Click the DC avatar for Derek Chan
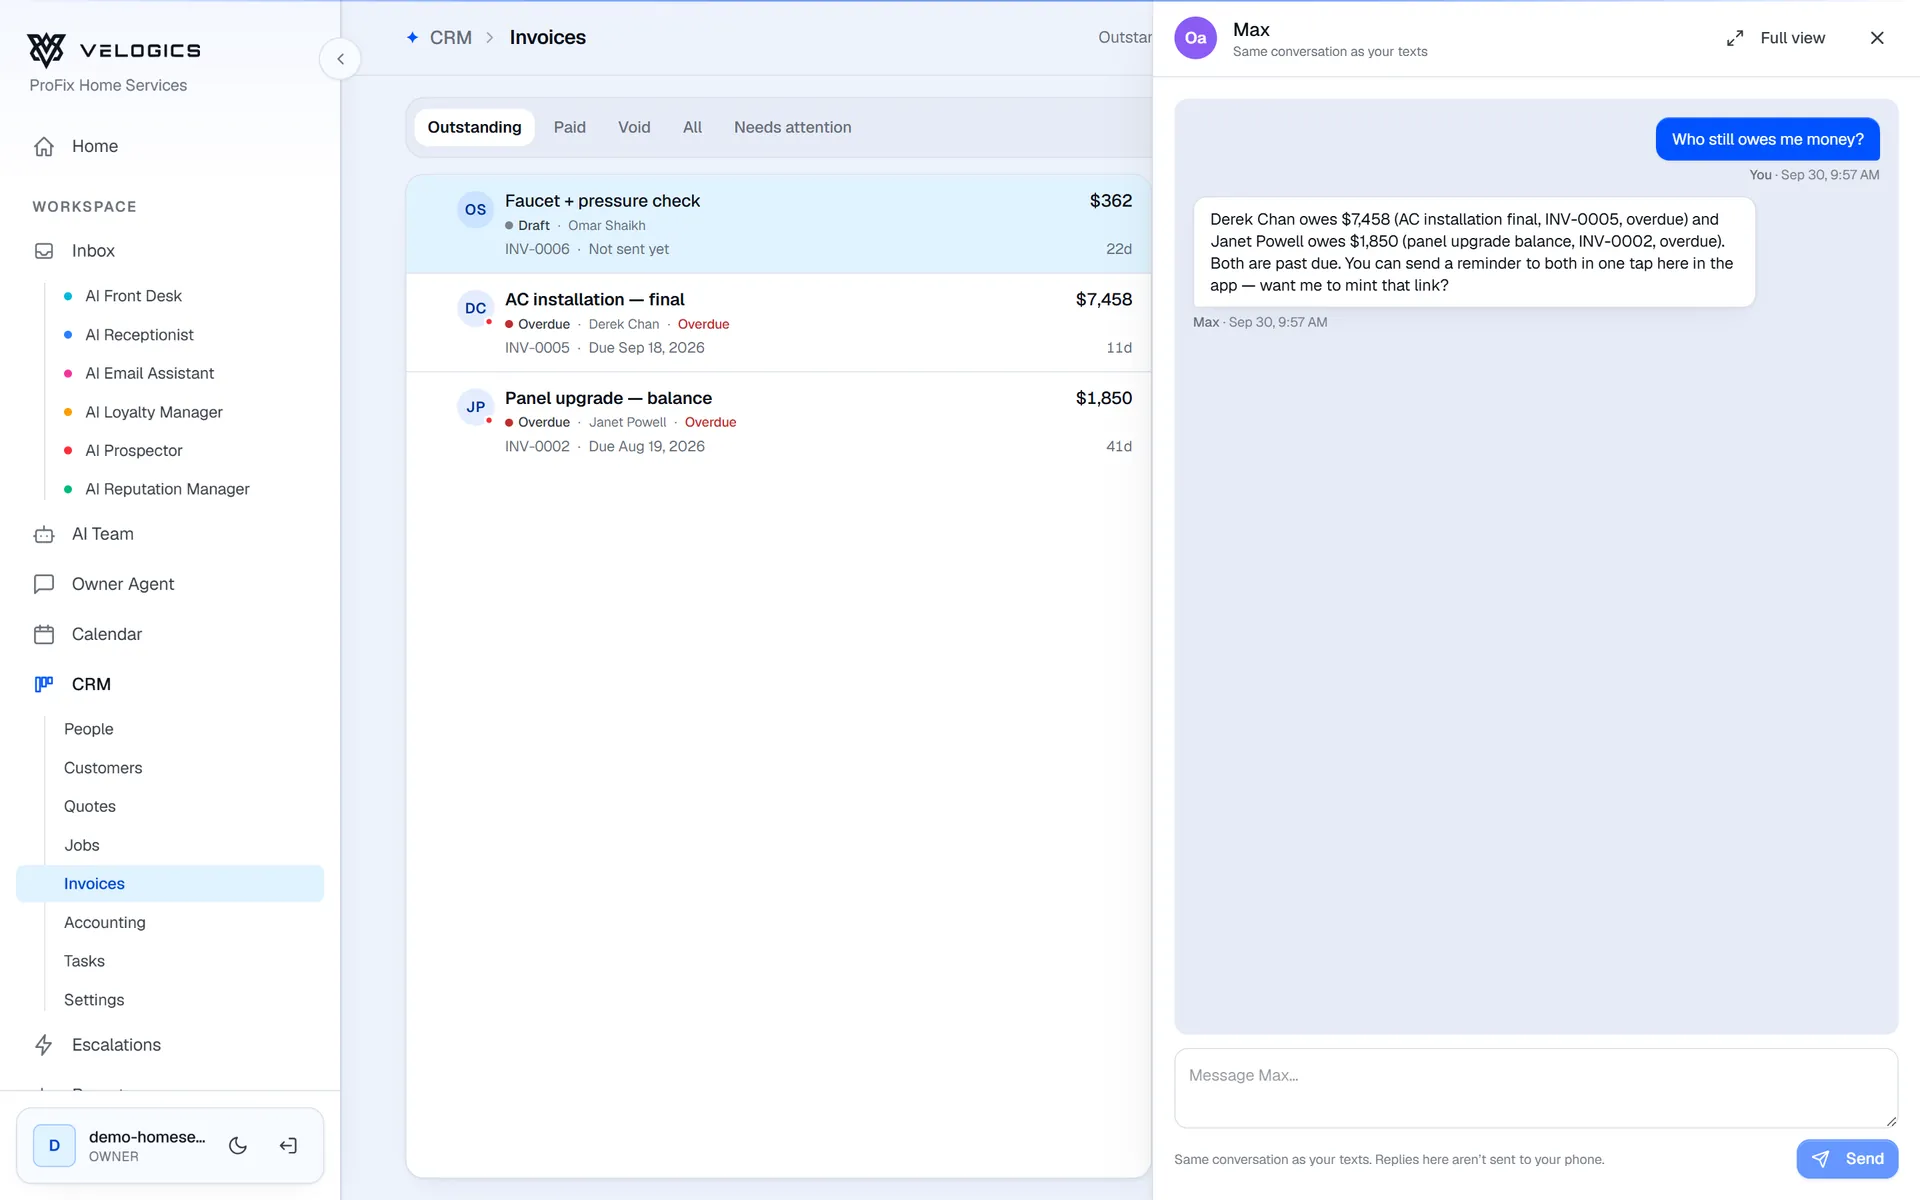 tap(475, 308)
